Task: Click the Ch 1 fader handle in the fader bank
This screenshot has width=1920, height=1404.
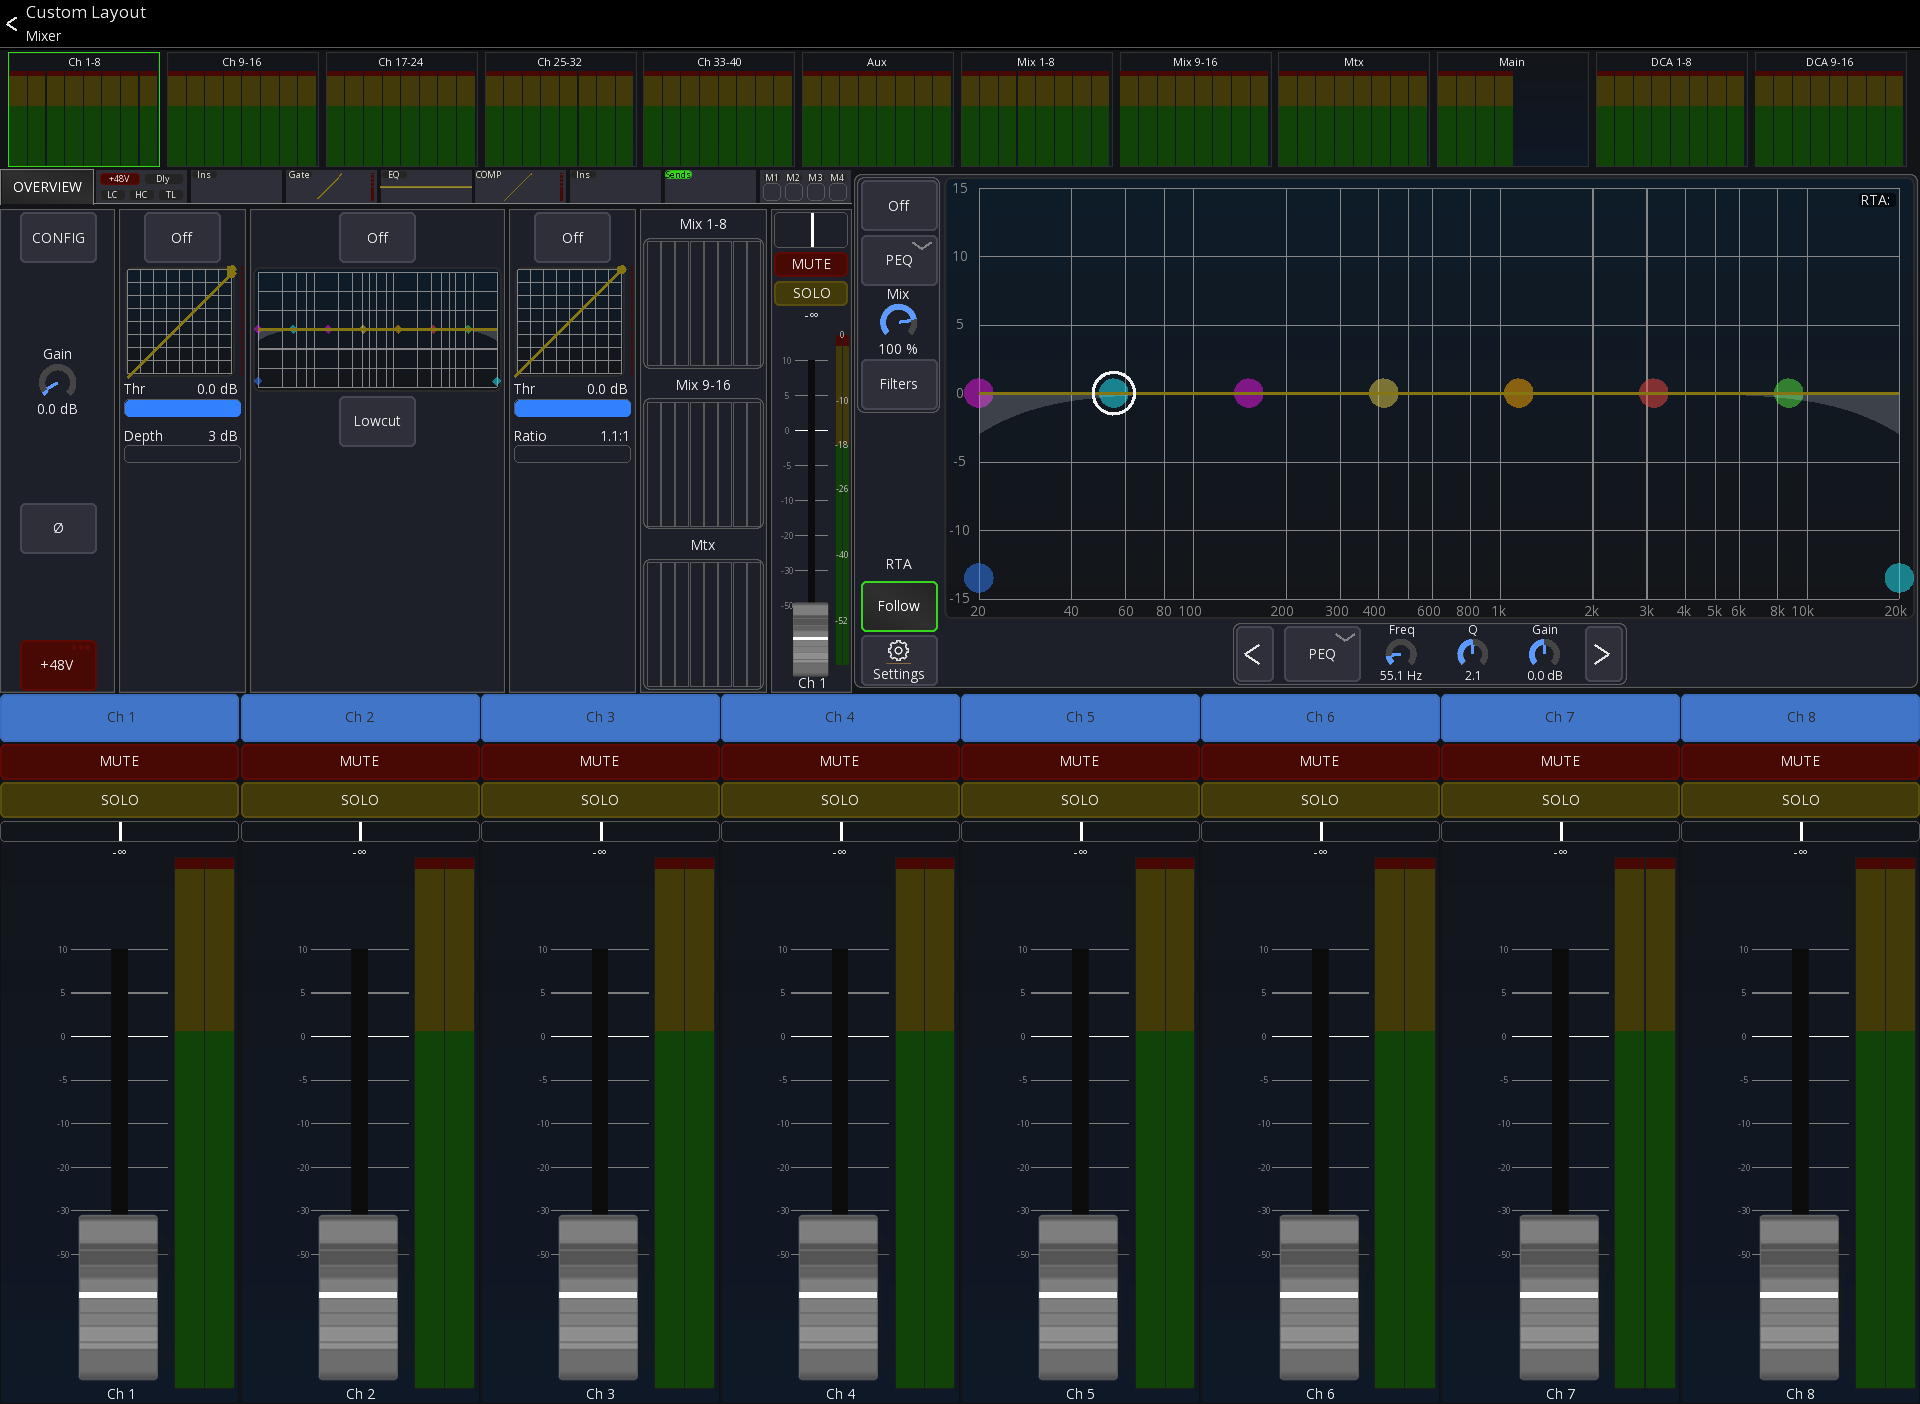Action: coord(118,1296)
